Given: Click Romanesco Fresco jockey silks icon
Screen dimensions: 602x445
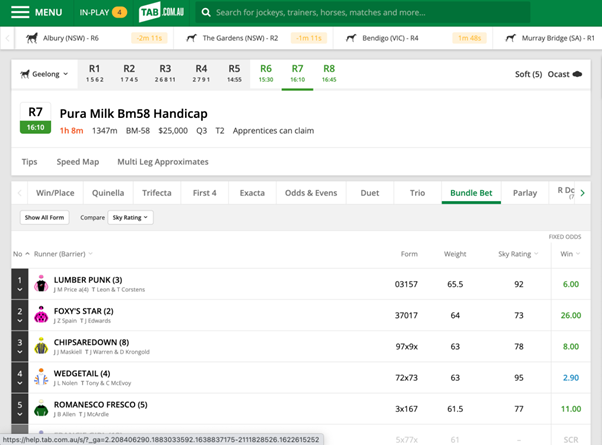Looking at the screenshot, I should [x=41, y=408].
